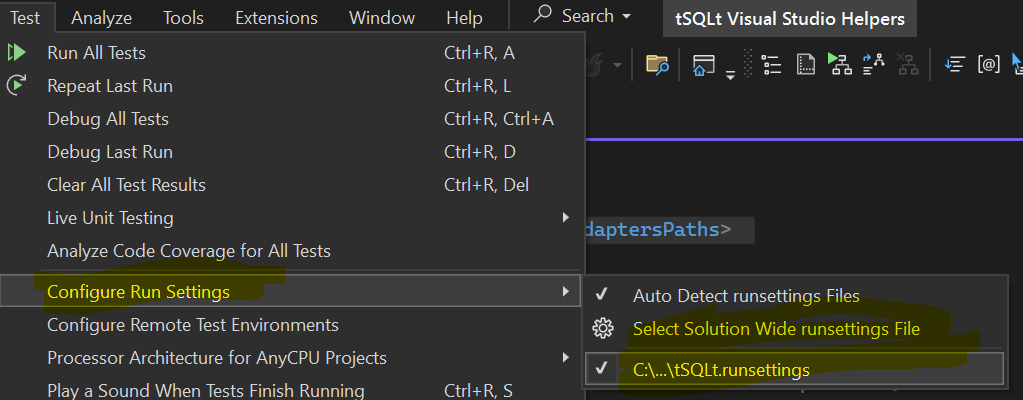Open the Help menu
This screenshot has width=1023, height=400.
click(465, 18)
